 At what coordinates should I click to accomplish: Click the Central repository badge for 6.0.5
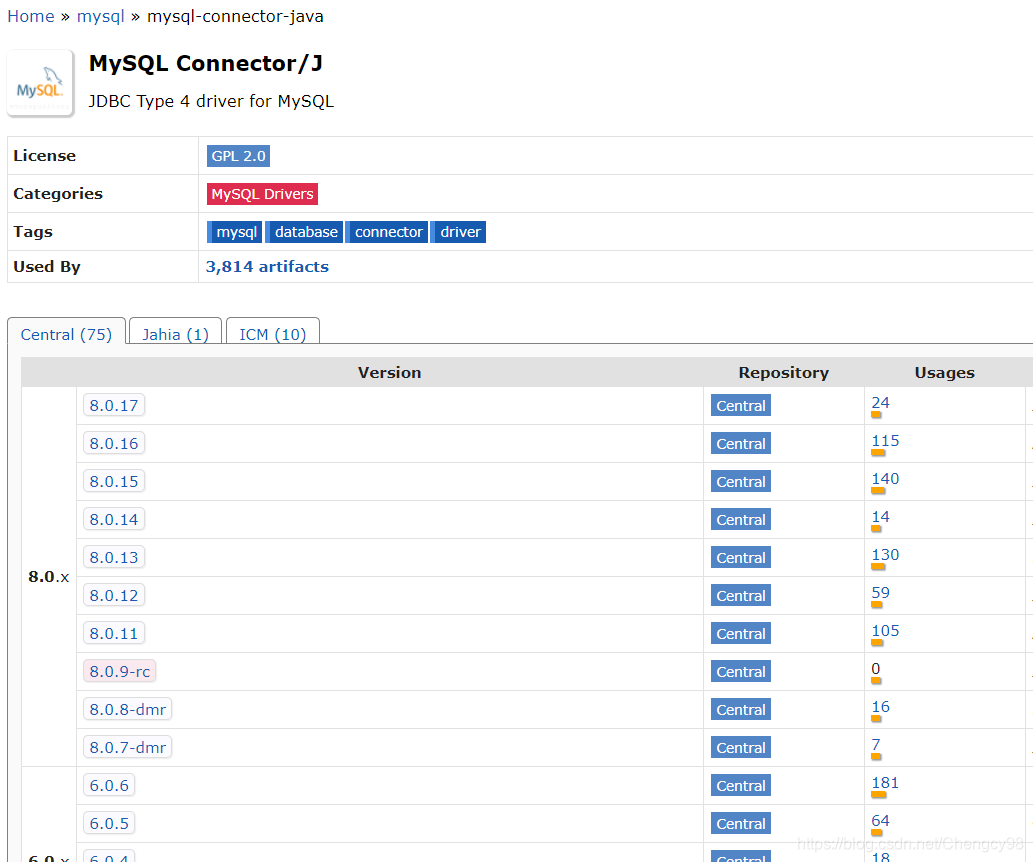pos(741,824)
